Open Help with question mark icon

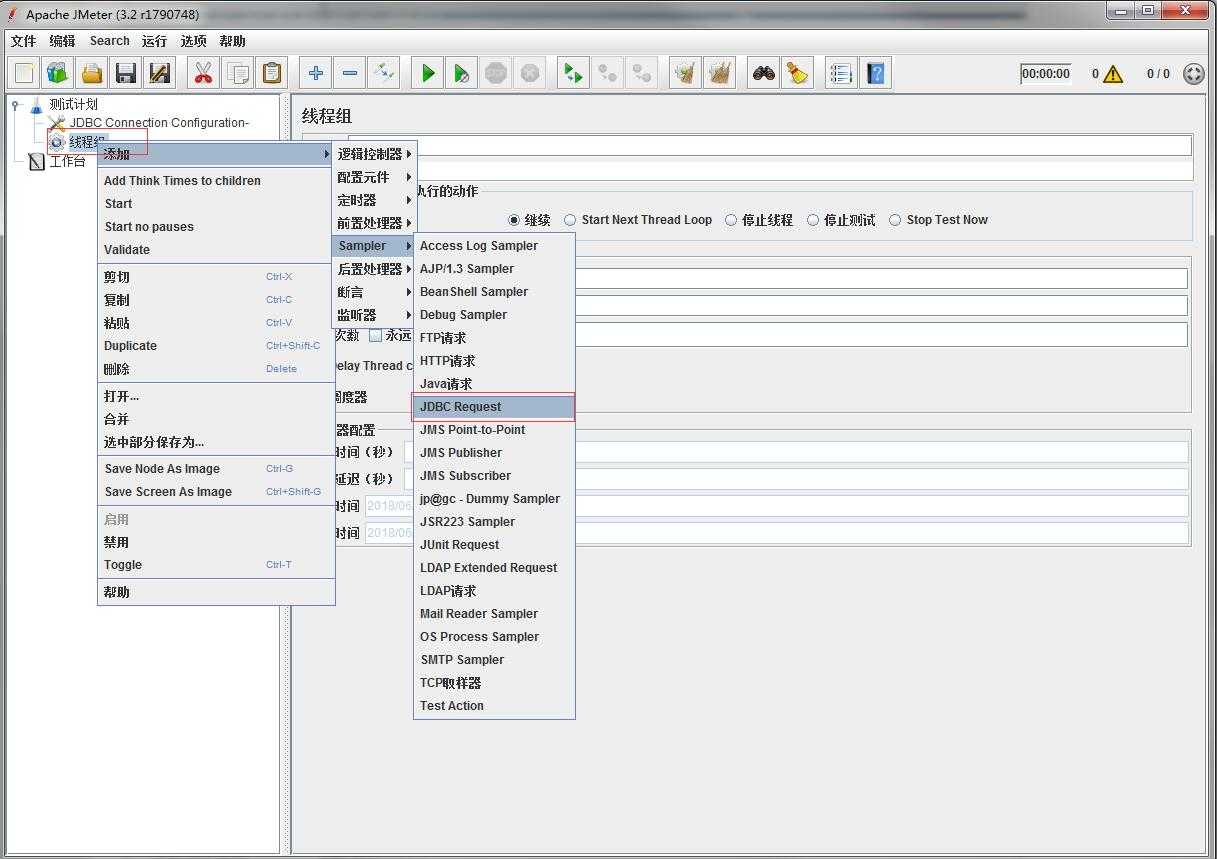[875, 73]
